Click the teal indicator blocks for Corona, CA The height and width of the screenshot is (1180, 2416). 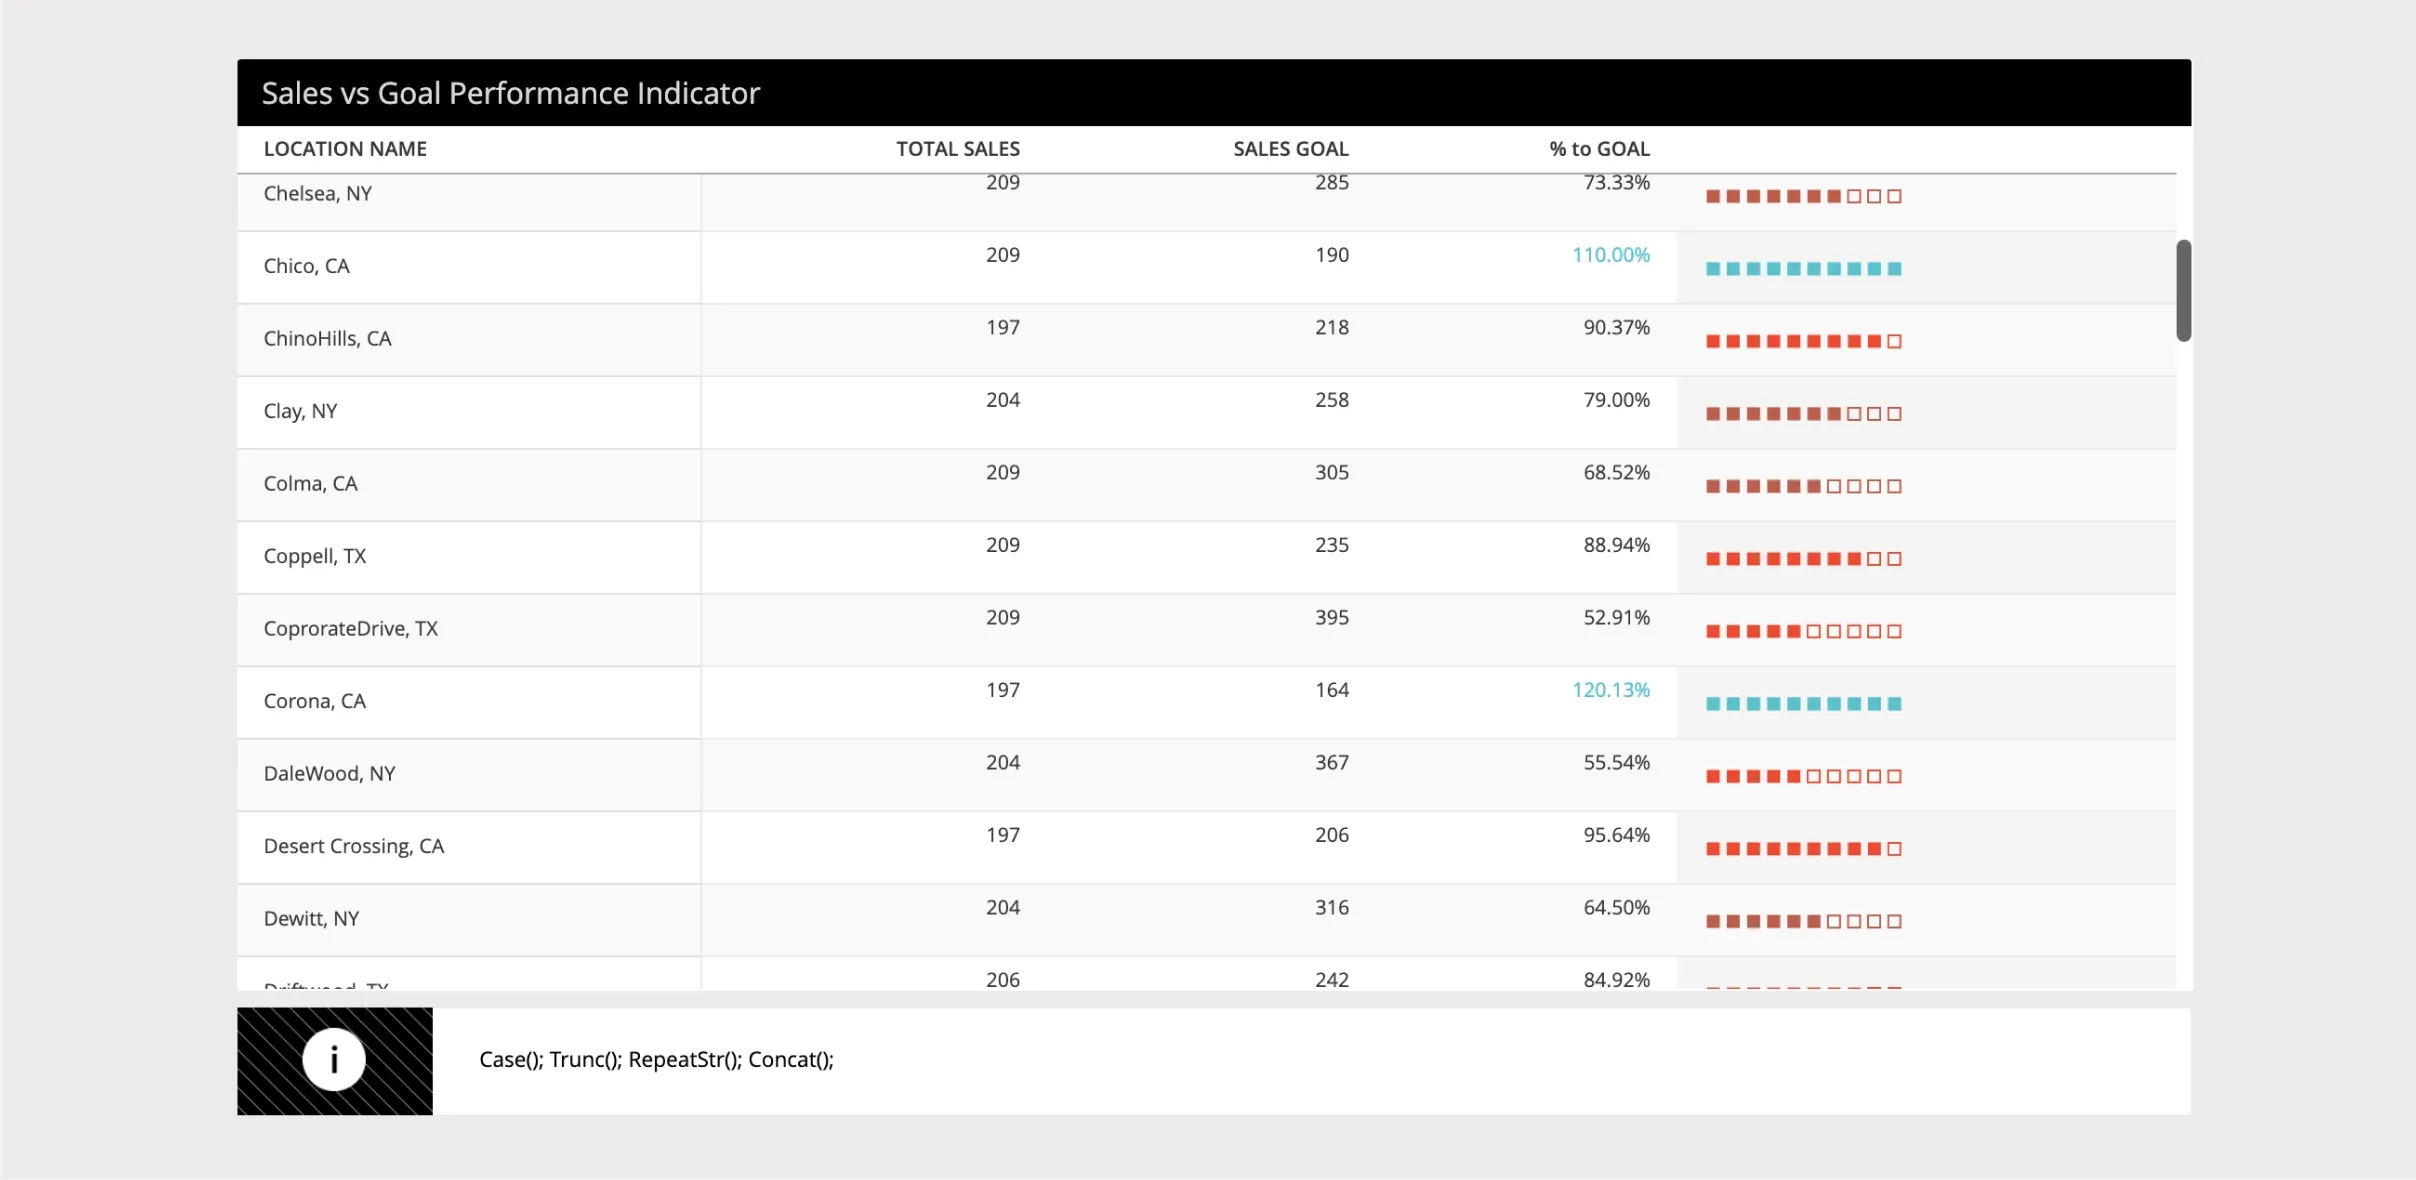[x=1801, y=702]
